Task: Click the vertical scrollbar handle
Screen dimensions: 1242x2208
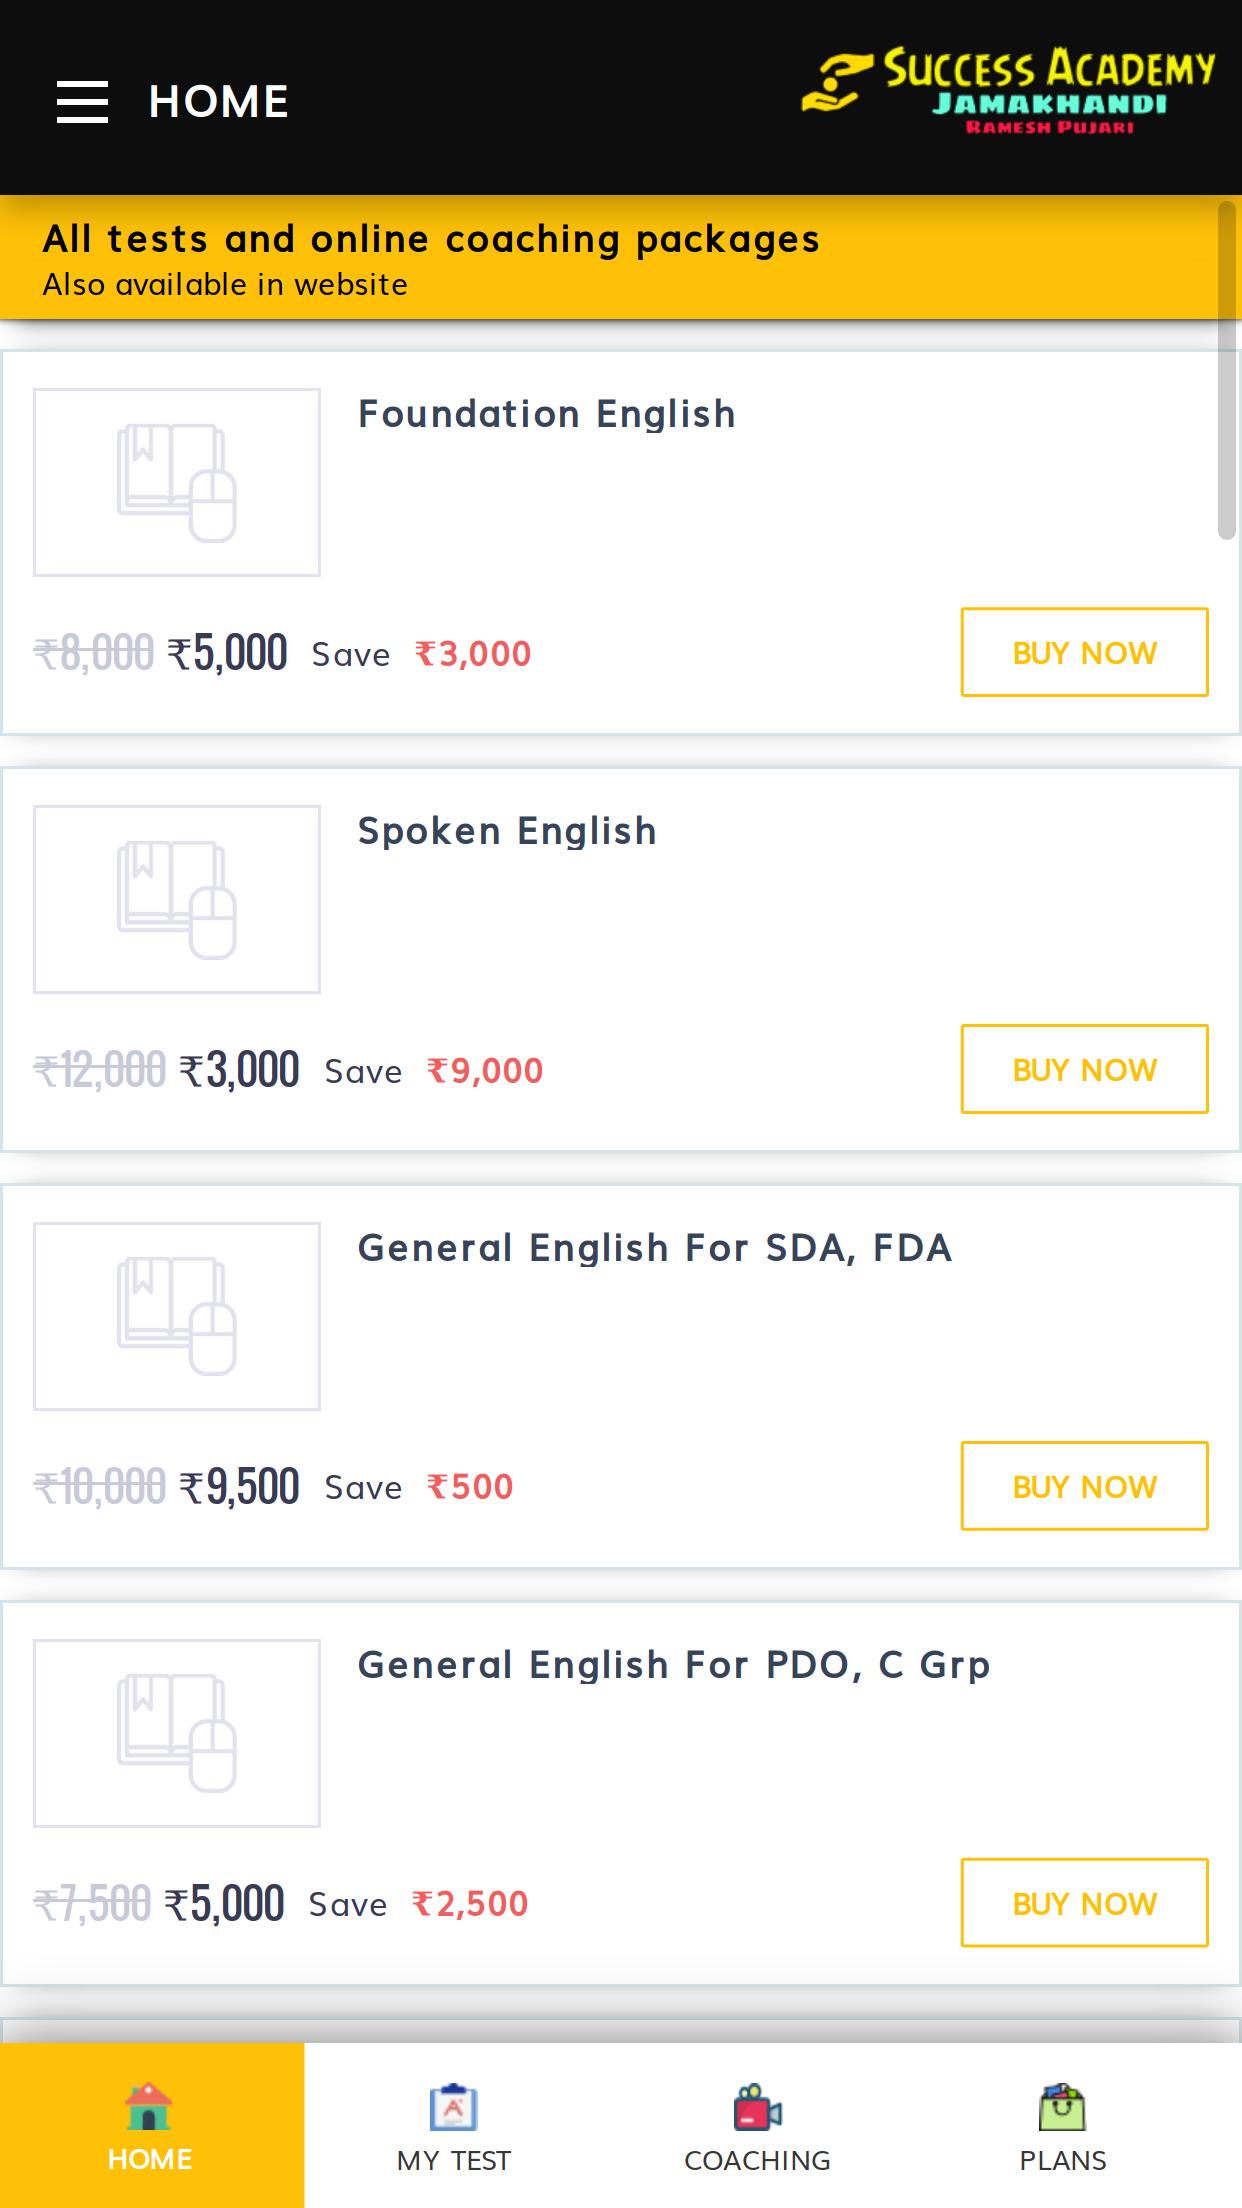Action: pos(1227,370)
